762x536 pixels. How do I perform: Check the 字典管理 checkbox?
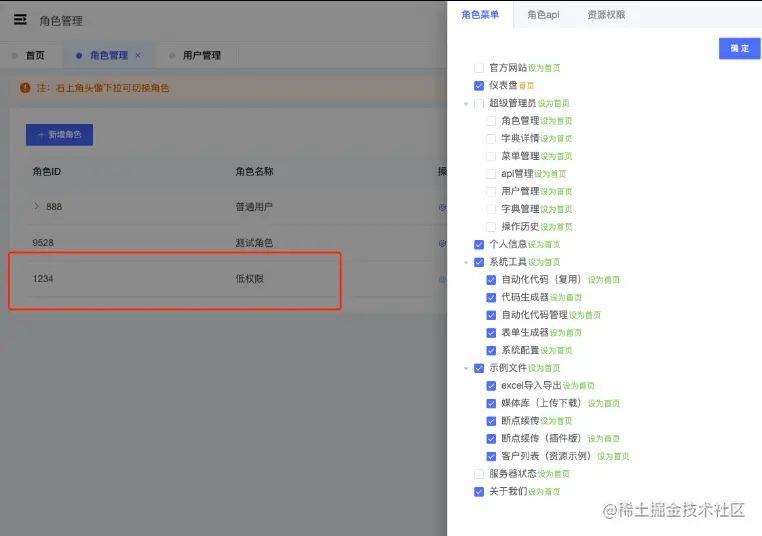491,209
